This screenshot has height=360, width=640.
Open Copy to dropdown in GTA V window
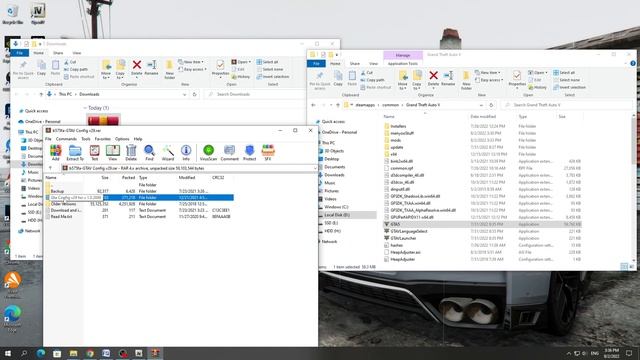[x=417, y=81]
